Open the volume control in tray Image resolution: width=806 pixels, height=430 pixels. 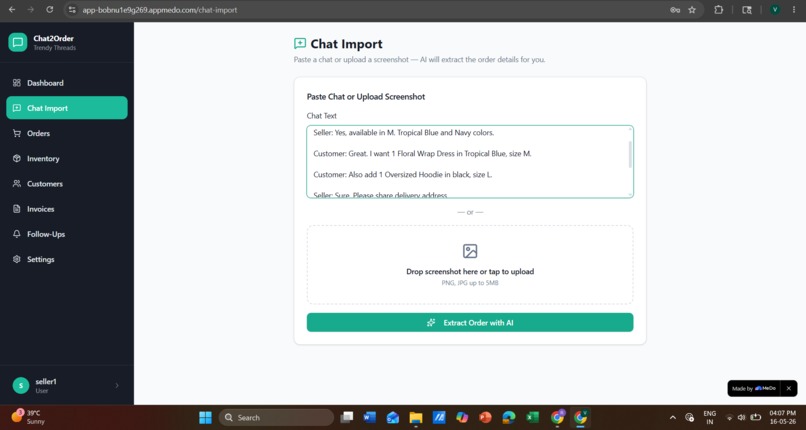click(x=742, y=418)
